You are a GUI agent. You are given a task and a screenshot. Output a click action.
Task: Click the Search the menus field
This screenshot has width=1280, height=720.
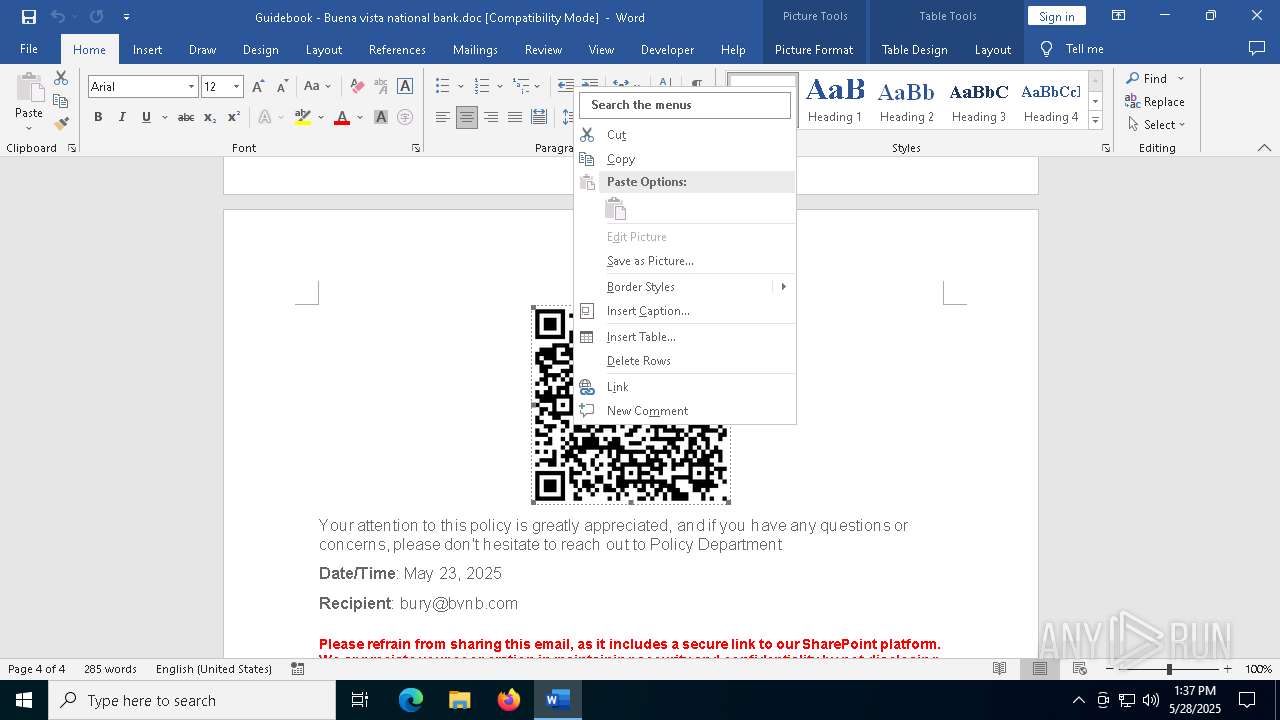(x=685, y=105)
